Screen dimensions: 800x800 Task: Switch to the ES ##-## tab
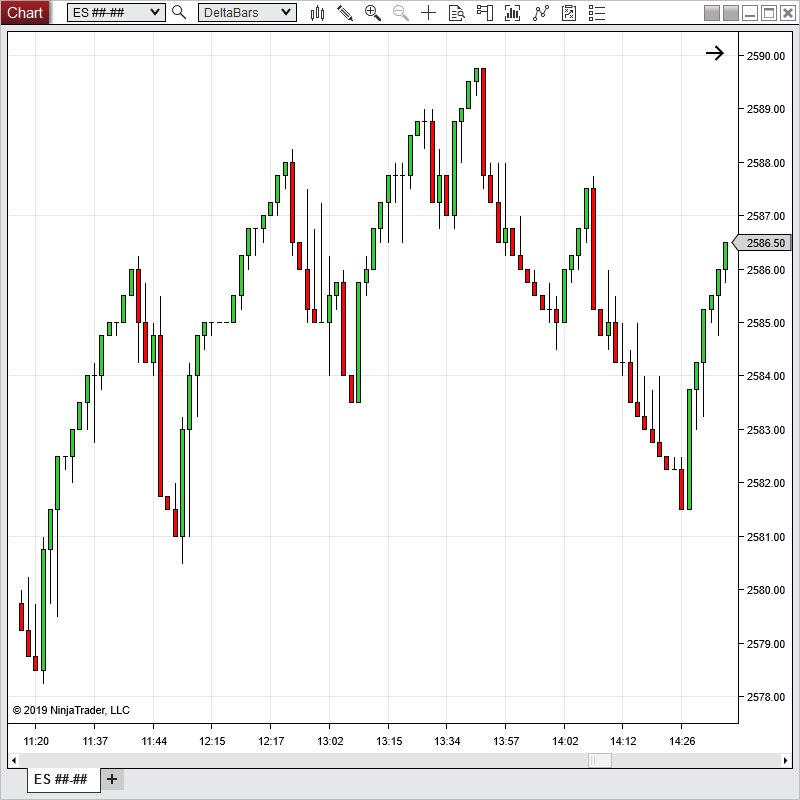[x=61, y=779]
